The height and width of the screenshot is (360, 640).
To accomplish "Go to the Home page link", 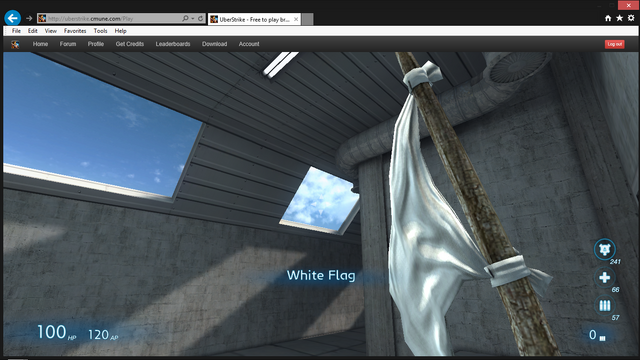I will tap(40, 44).
